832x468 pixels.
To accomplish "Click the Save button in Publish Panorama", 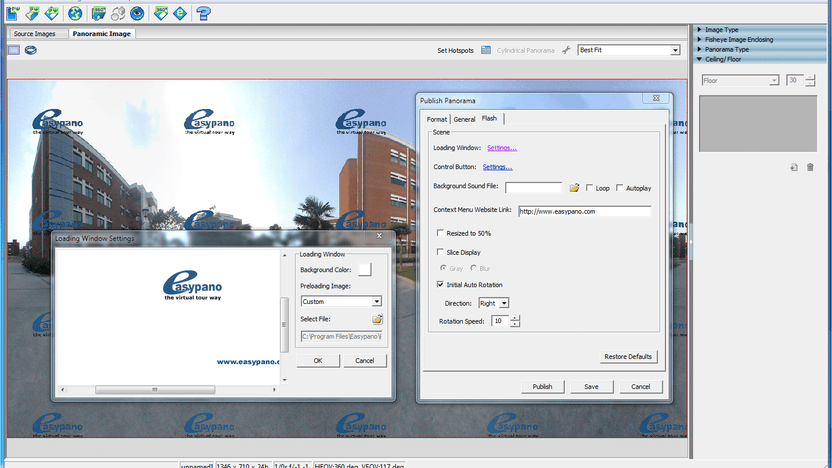I will pos(591,387).
